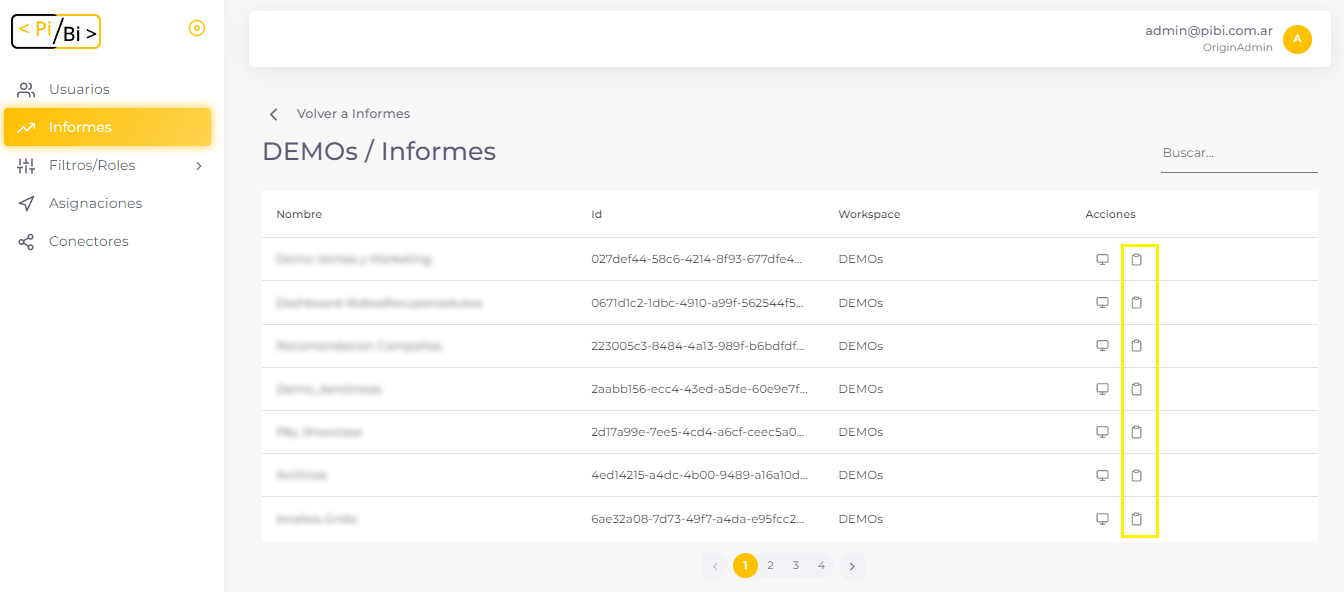Open the Conectores menu item
The width and height of the screenshot is (1344, 592).
pos(89,241)
